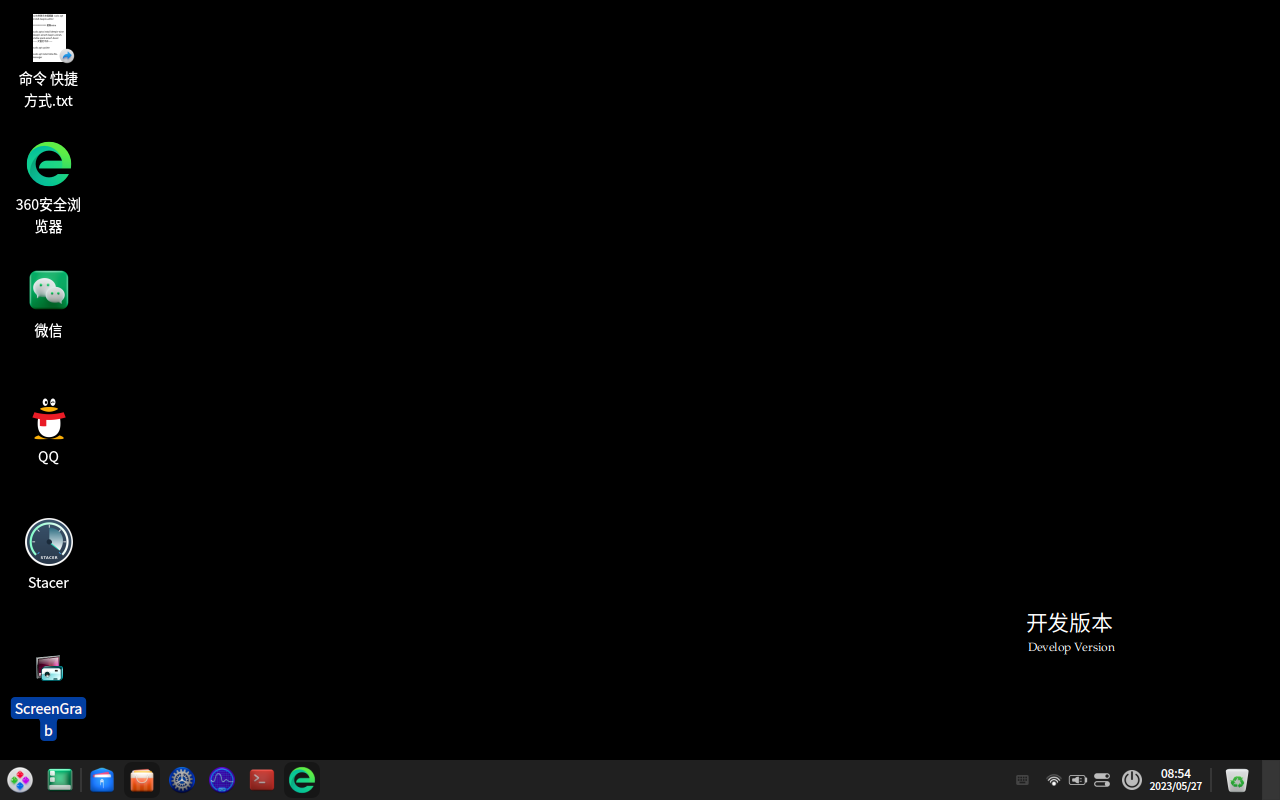
Task: Open 360安全浏览器 from the desktop
Action: [48, 163]
